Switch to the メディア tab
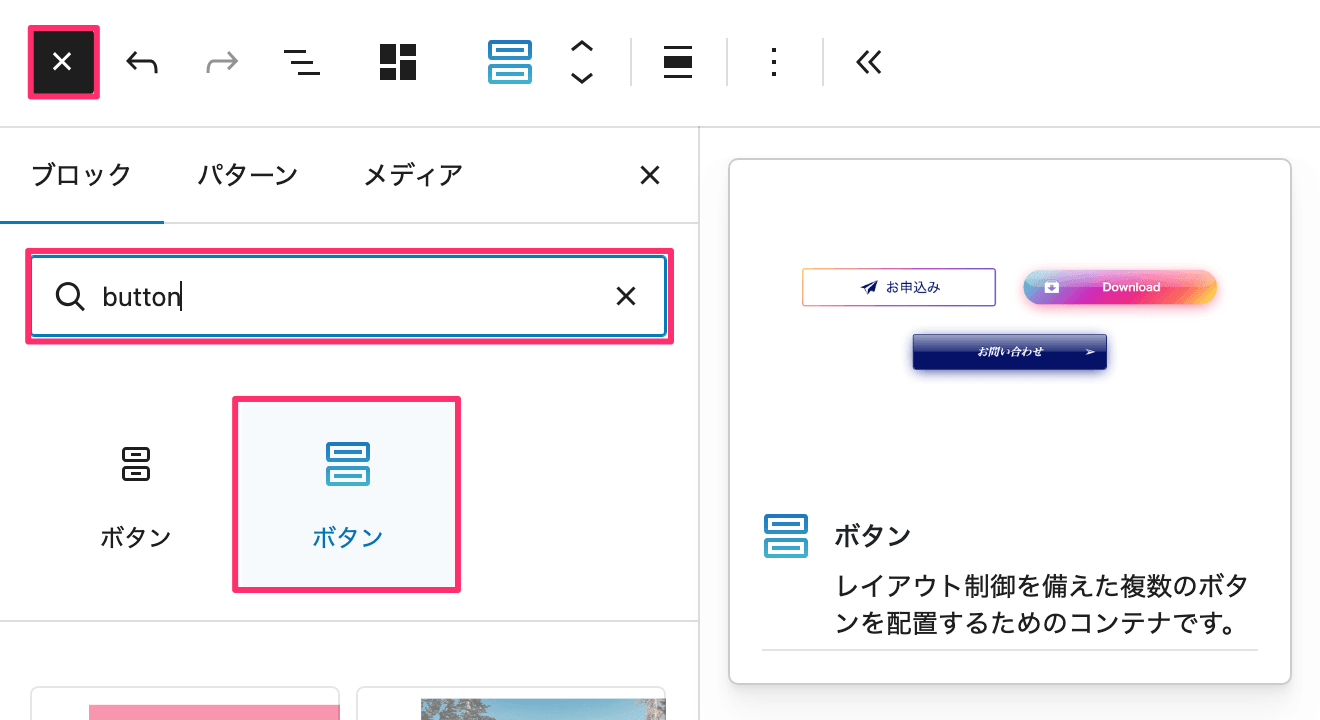1320x720 pixels. [x=412, y=175]
